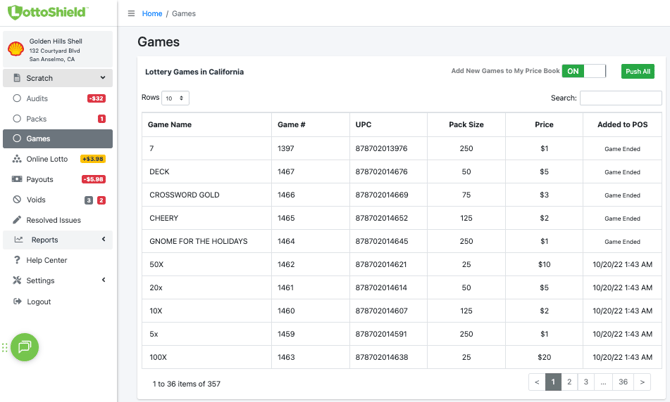Image resolution: width=670 pixels, height=402 pixels.
Task: Collapse the Scratch menu chevron
Action: pyautogui.click(x=103, y=77)
